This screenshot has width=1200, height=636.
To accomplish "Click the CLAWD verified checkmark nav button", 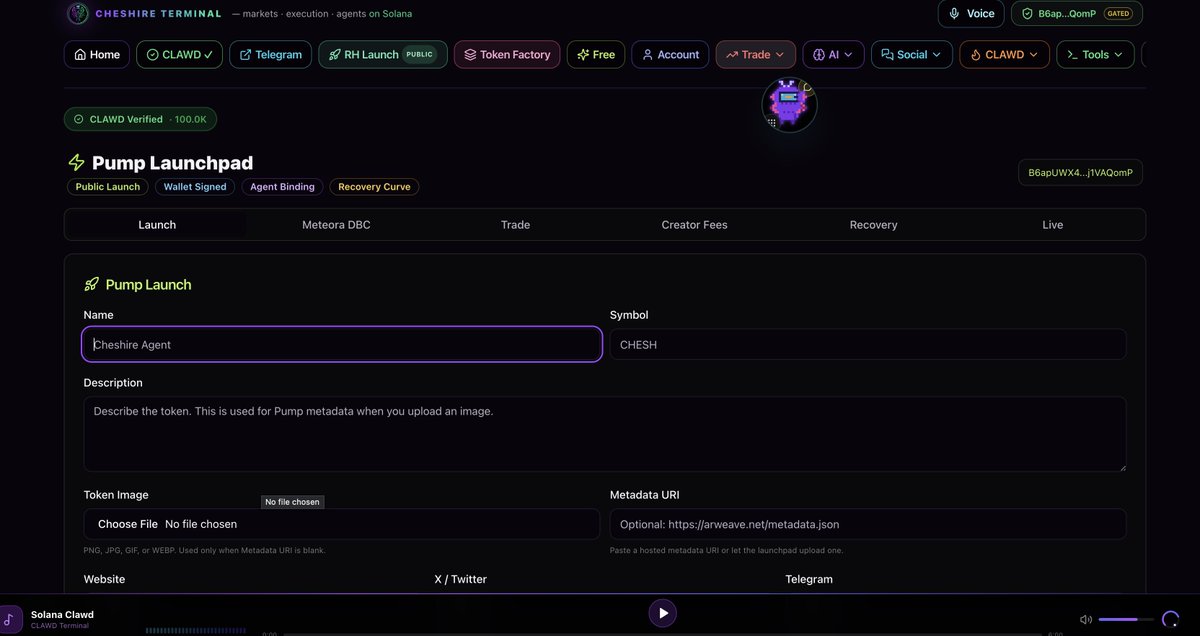I will coord(180,55).
